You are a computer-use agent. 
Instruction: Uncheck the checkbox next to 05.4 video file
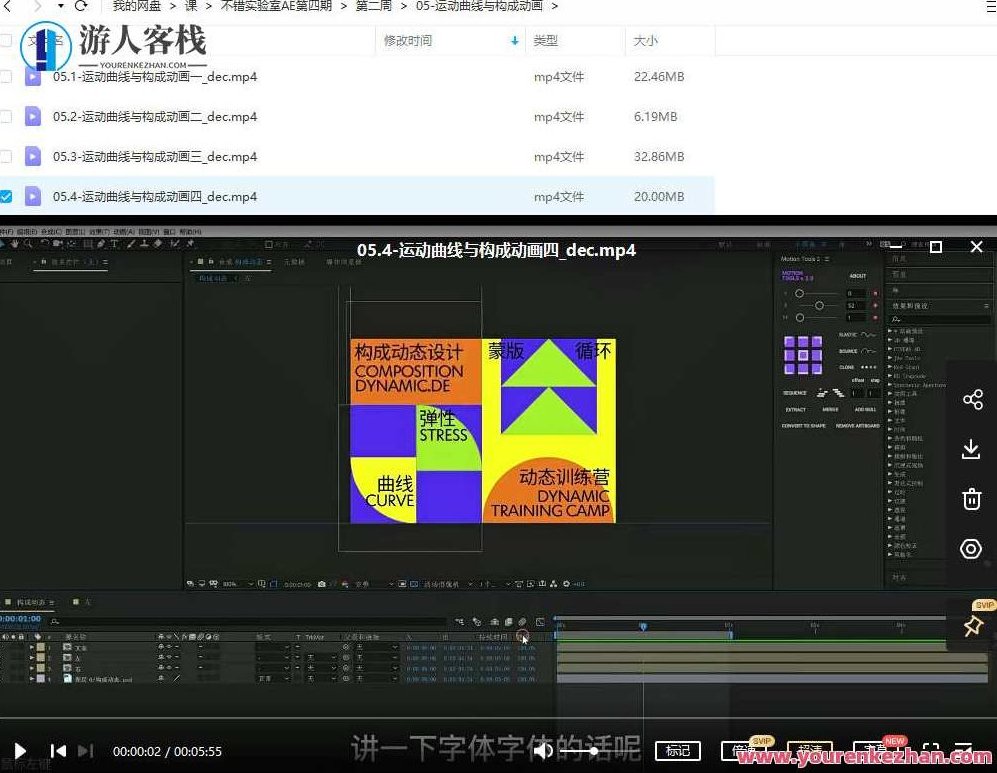point(7,196)
